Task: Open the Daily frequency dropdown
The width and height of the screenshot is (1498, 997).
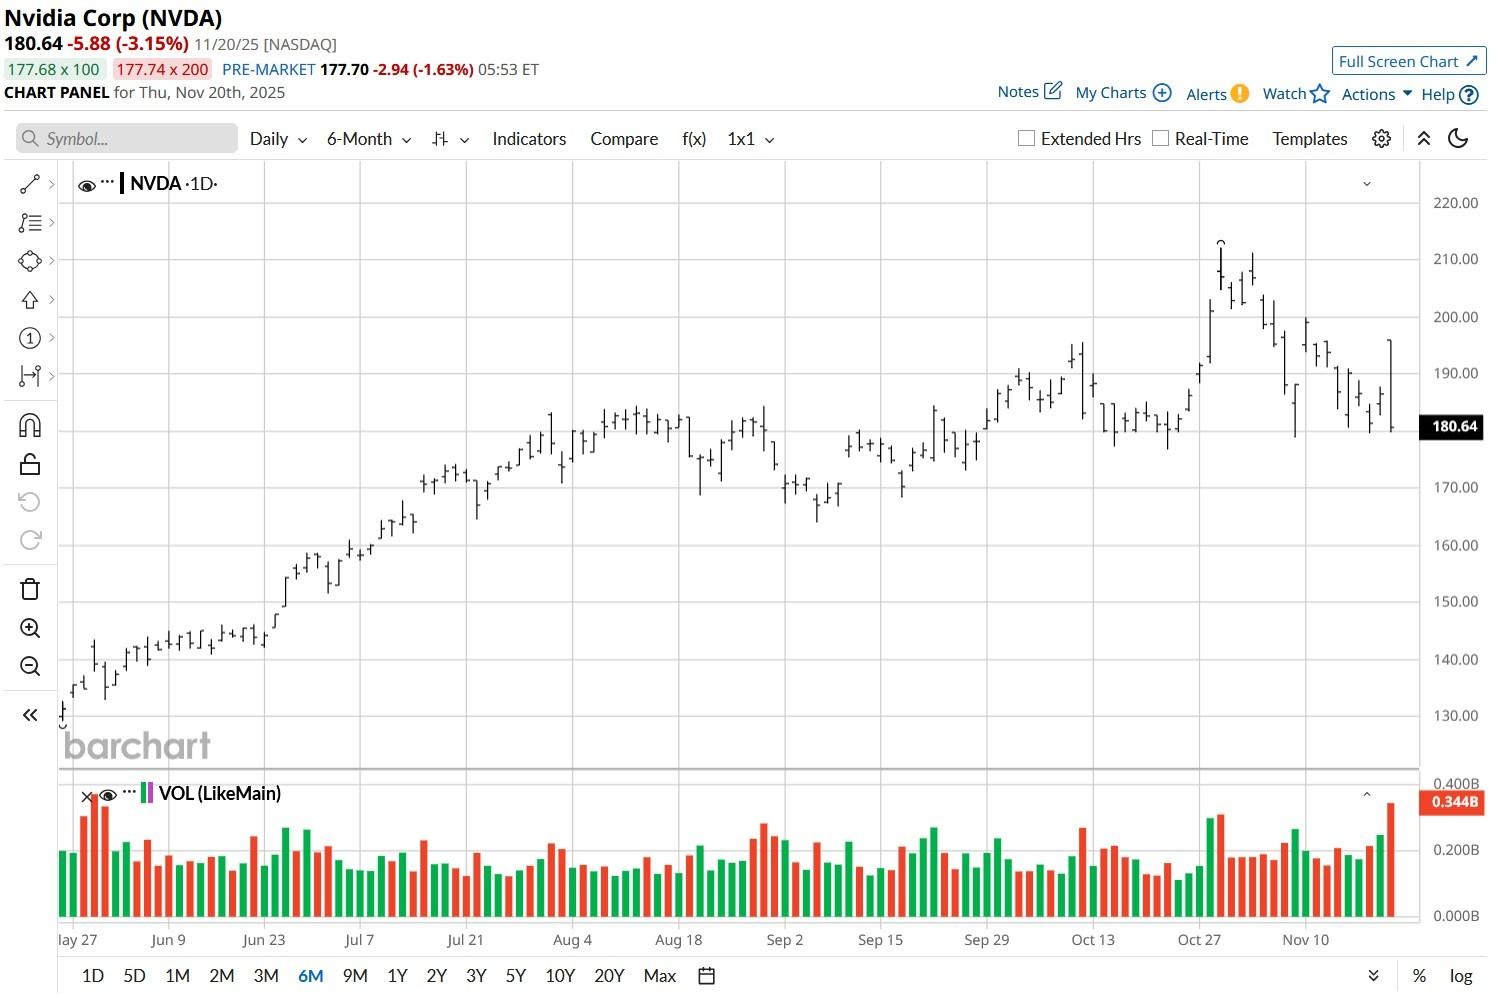Action: click(278, 139)
